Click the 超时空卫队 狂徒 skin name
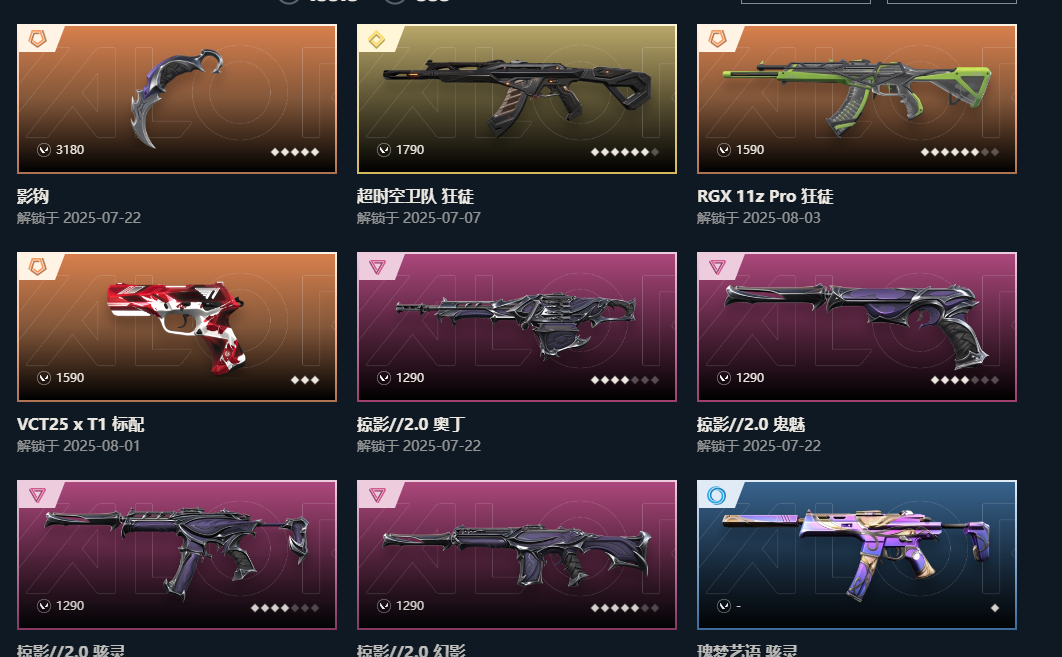This screenshot has width=1062, height=657. point(415,196)
